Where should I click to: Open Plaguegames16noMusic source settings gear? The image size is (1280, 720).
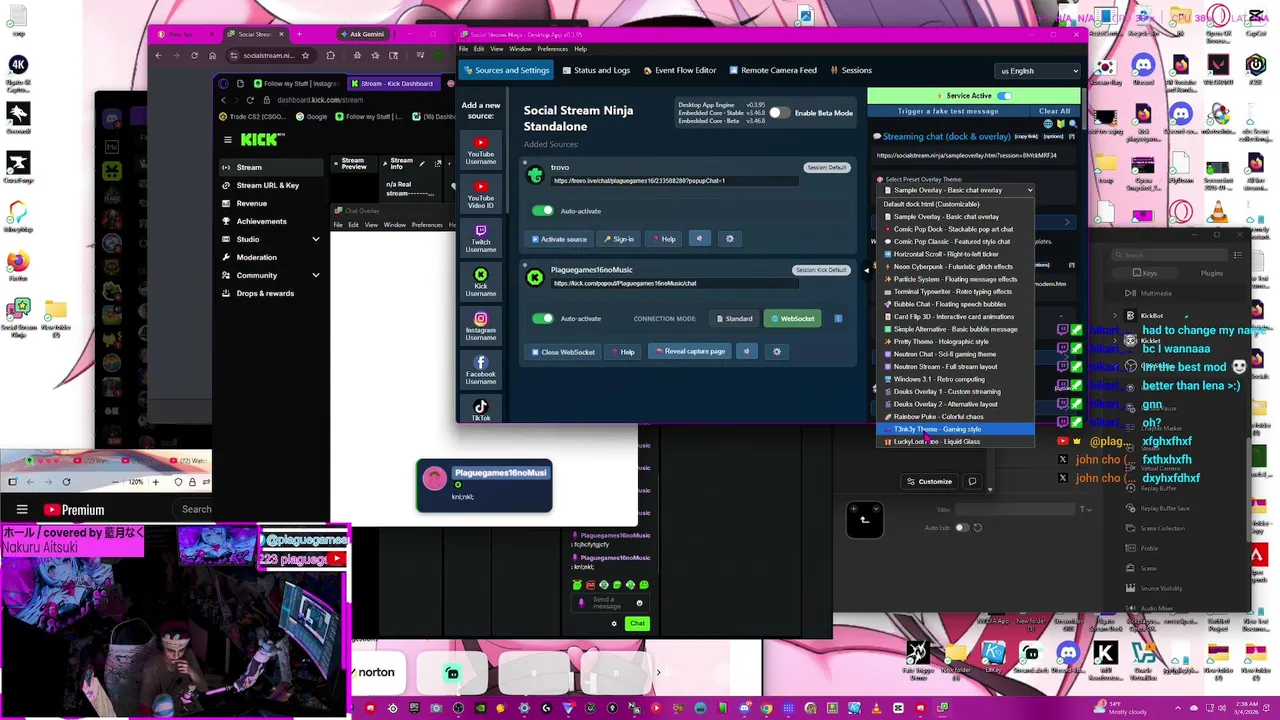tap(777, 351)
